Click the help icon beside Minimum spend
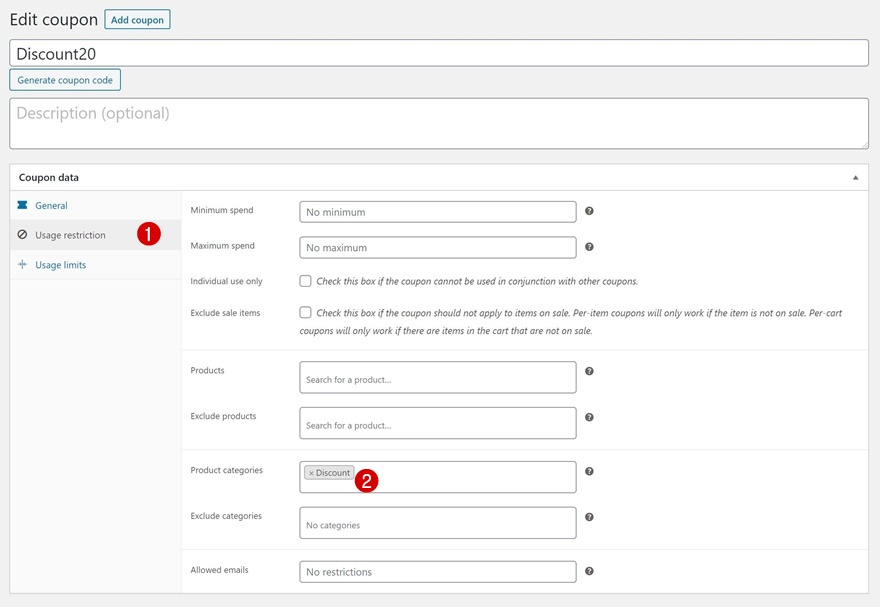880x607 pixels. (x=589, y=211)
